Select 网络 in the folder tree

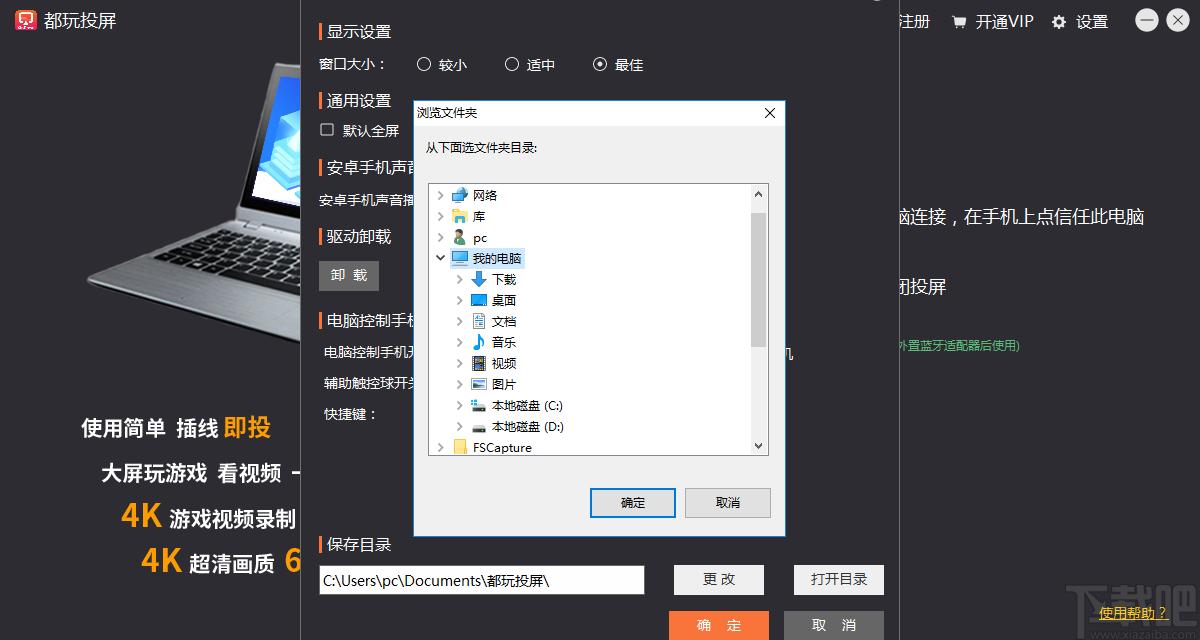click(485, 195)
